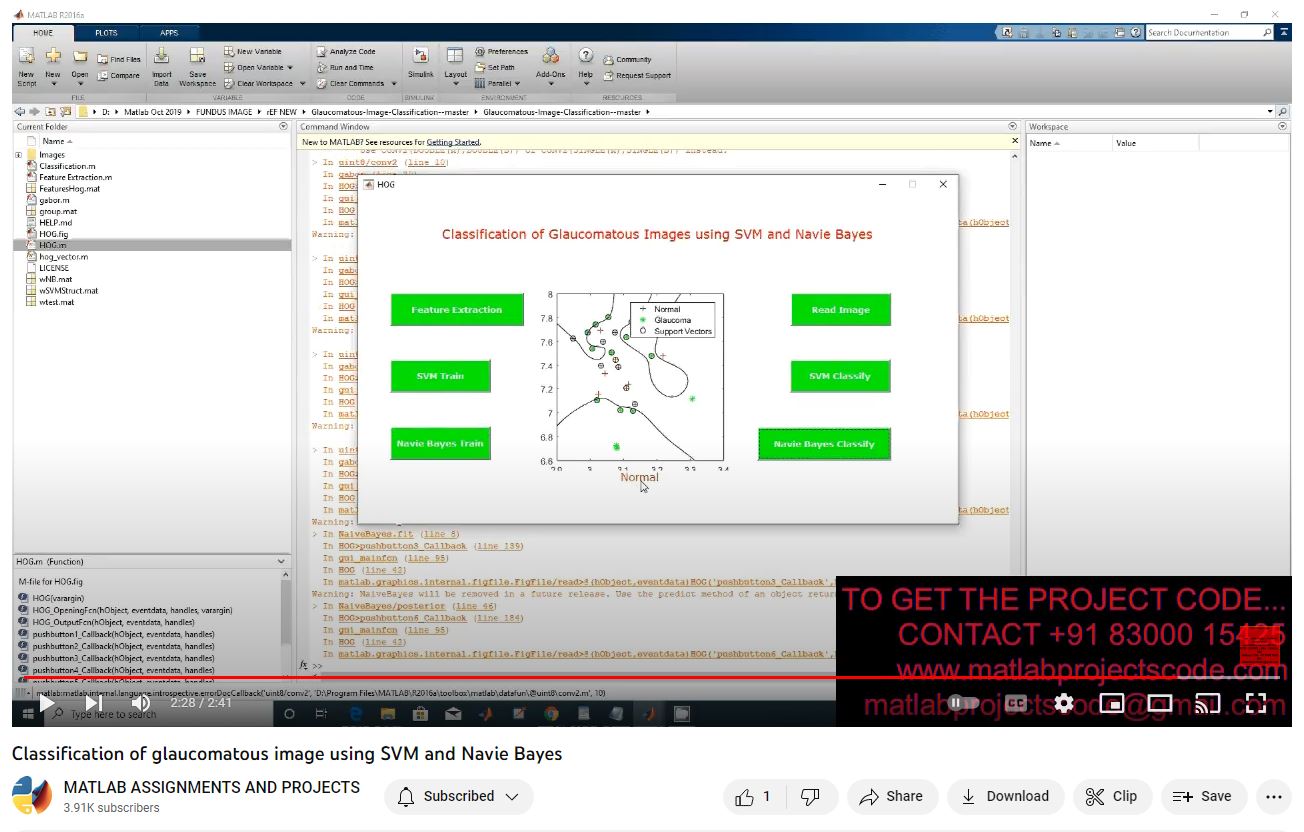Play the YouTube video
This screenshot has width=1304, height=832.
[47, 703]
